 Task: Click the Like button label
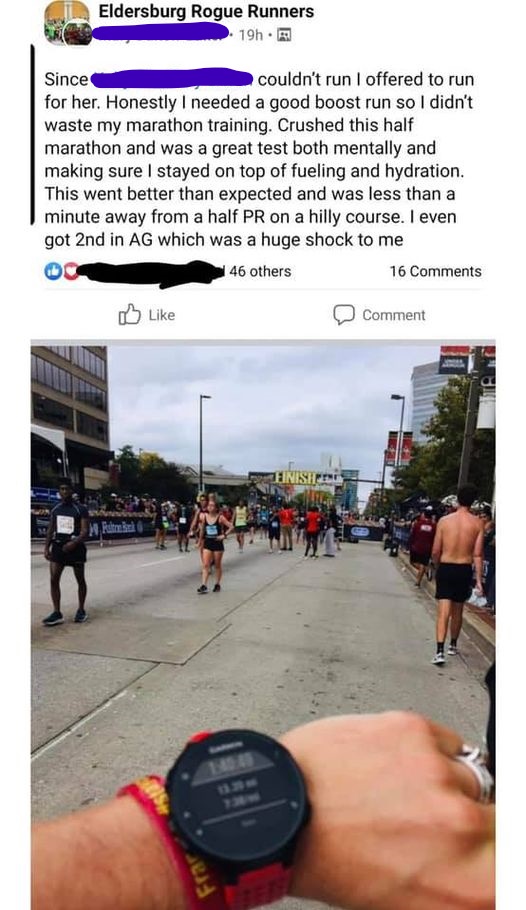(x=161, y=315)
